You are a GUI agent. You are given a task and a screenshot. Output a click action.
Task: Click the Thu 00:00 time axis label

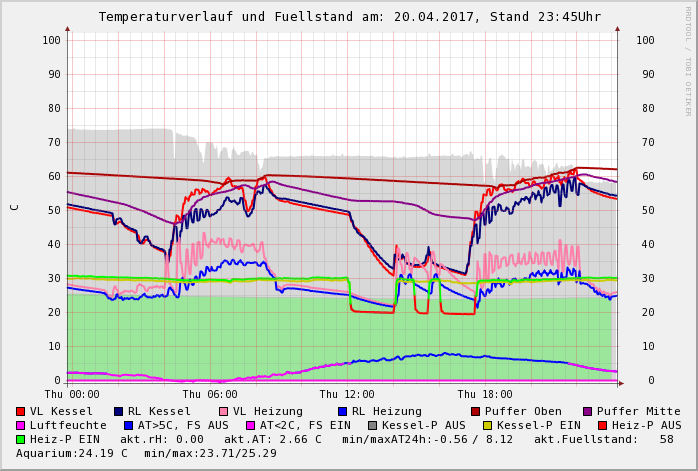click(x=72, y=394)
